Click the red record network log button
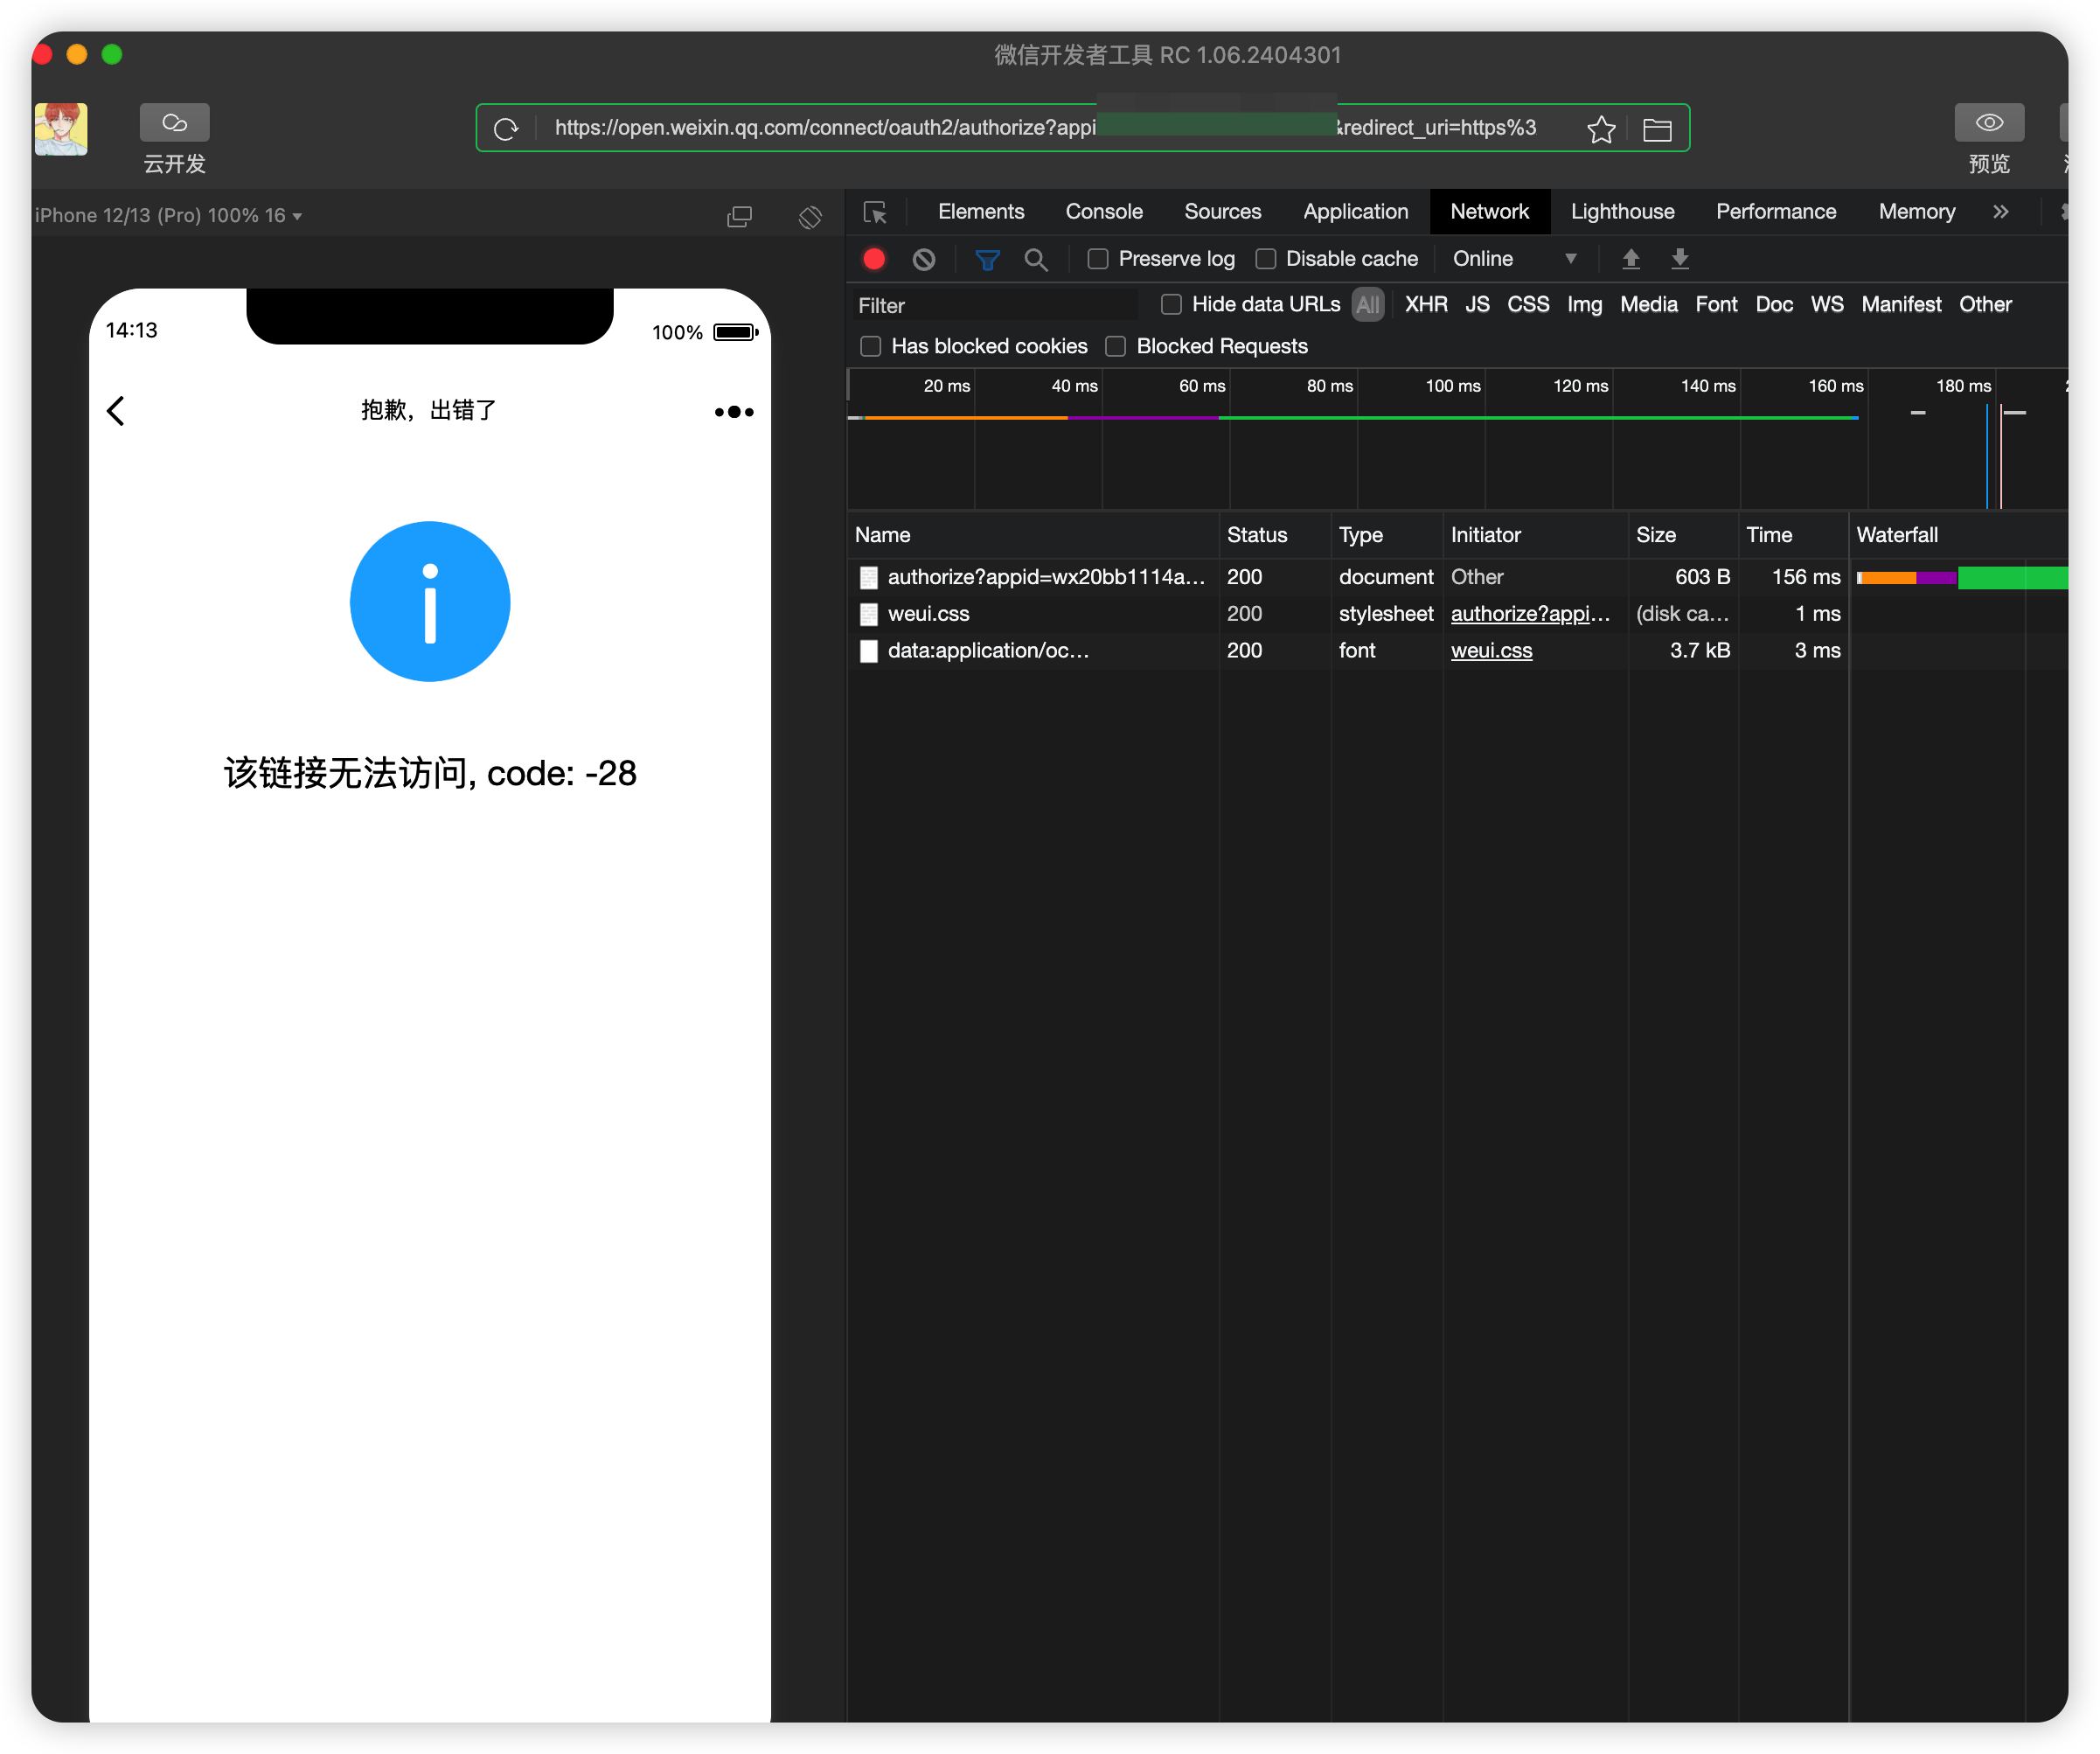The image size is (2100, 1754). [874, 259]
